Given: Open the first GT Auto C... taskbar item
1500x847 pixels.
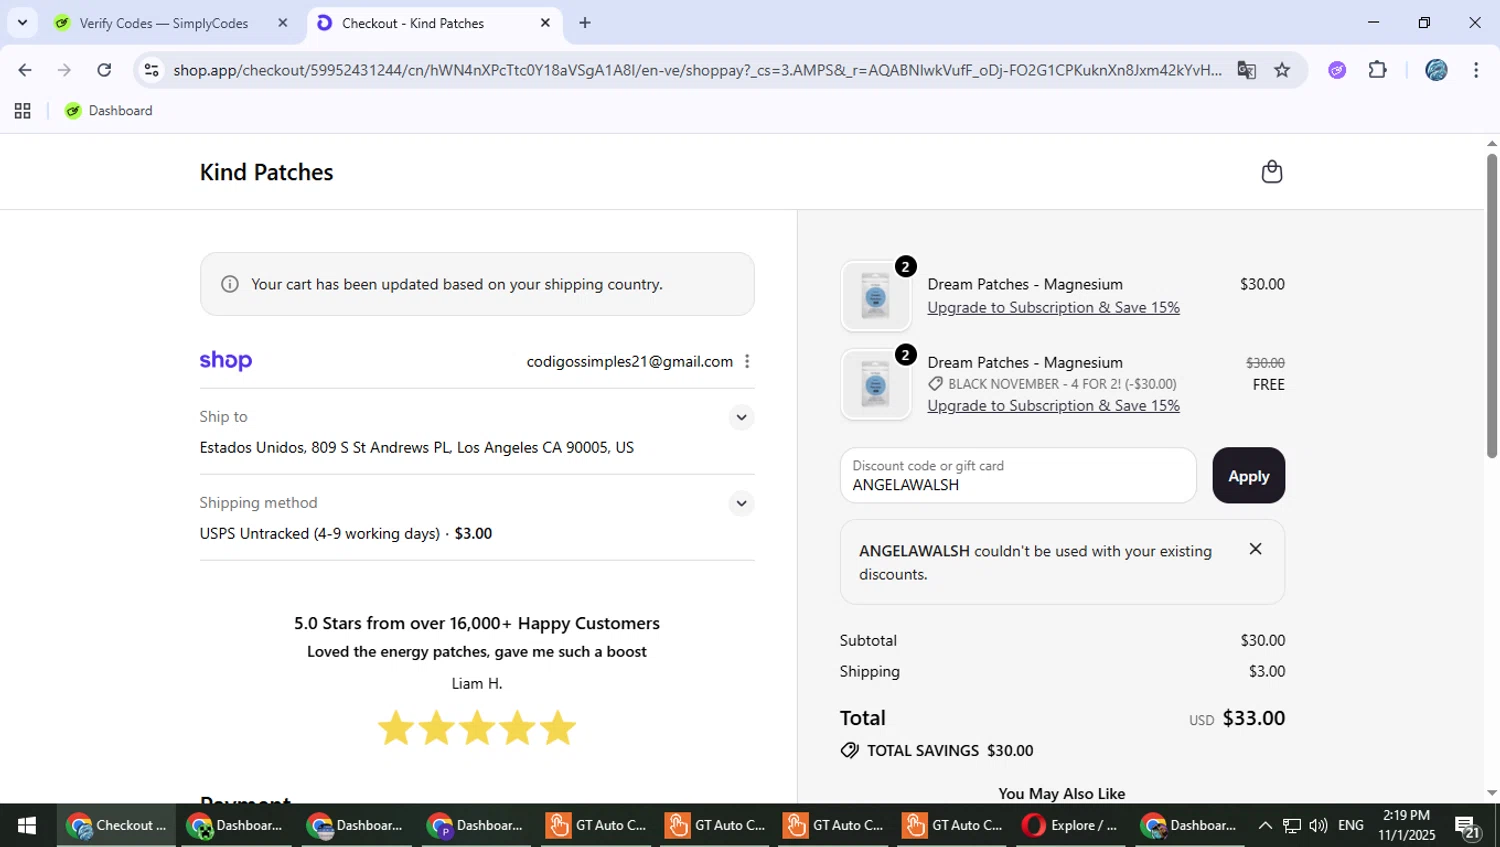Looking at the screenshot, I should [596, 826].
